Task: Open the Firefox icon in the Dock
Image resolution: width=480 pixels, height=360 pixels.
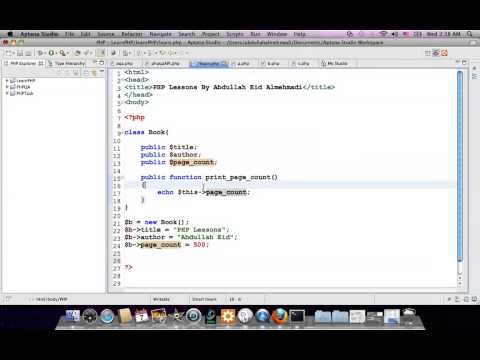Action: pos(279,315)
